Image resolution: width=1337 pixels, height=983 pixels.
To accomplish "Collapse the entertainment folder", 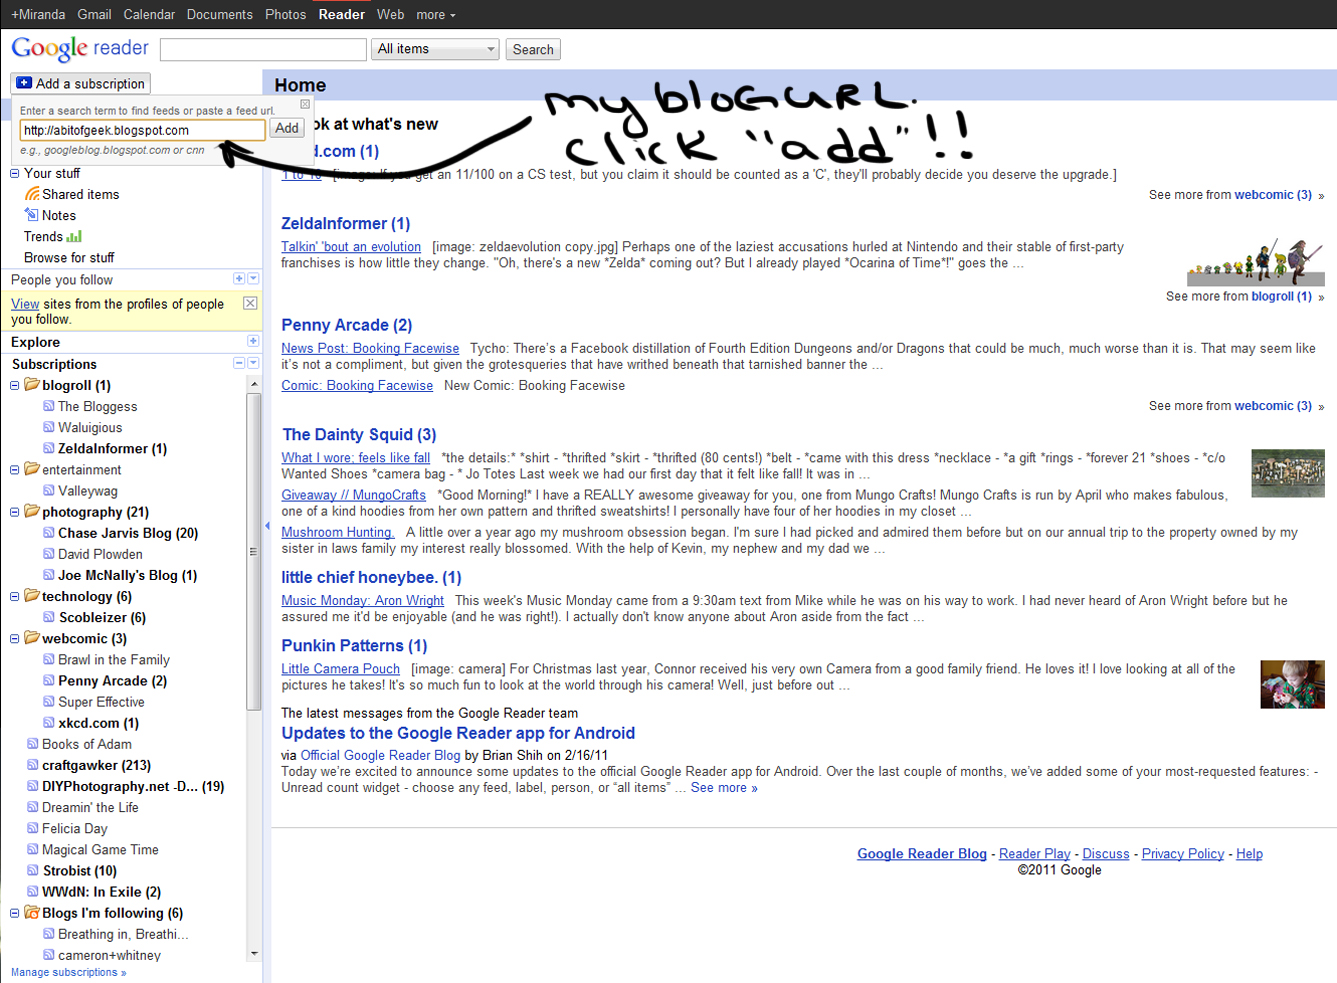I will tap(15, 469).
